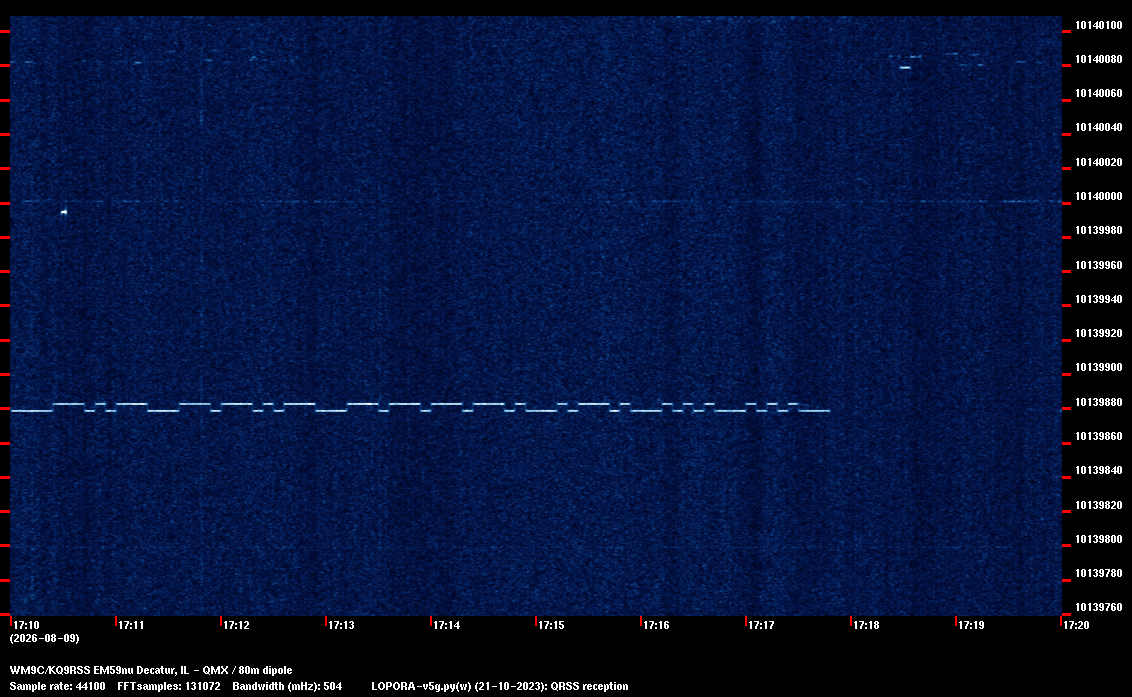Click the 17:16 time label
1132x697 pixels.
click(656, 625)
